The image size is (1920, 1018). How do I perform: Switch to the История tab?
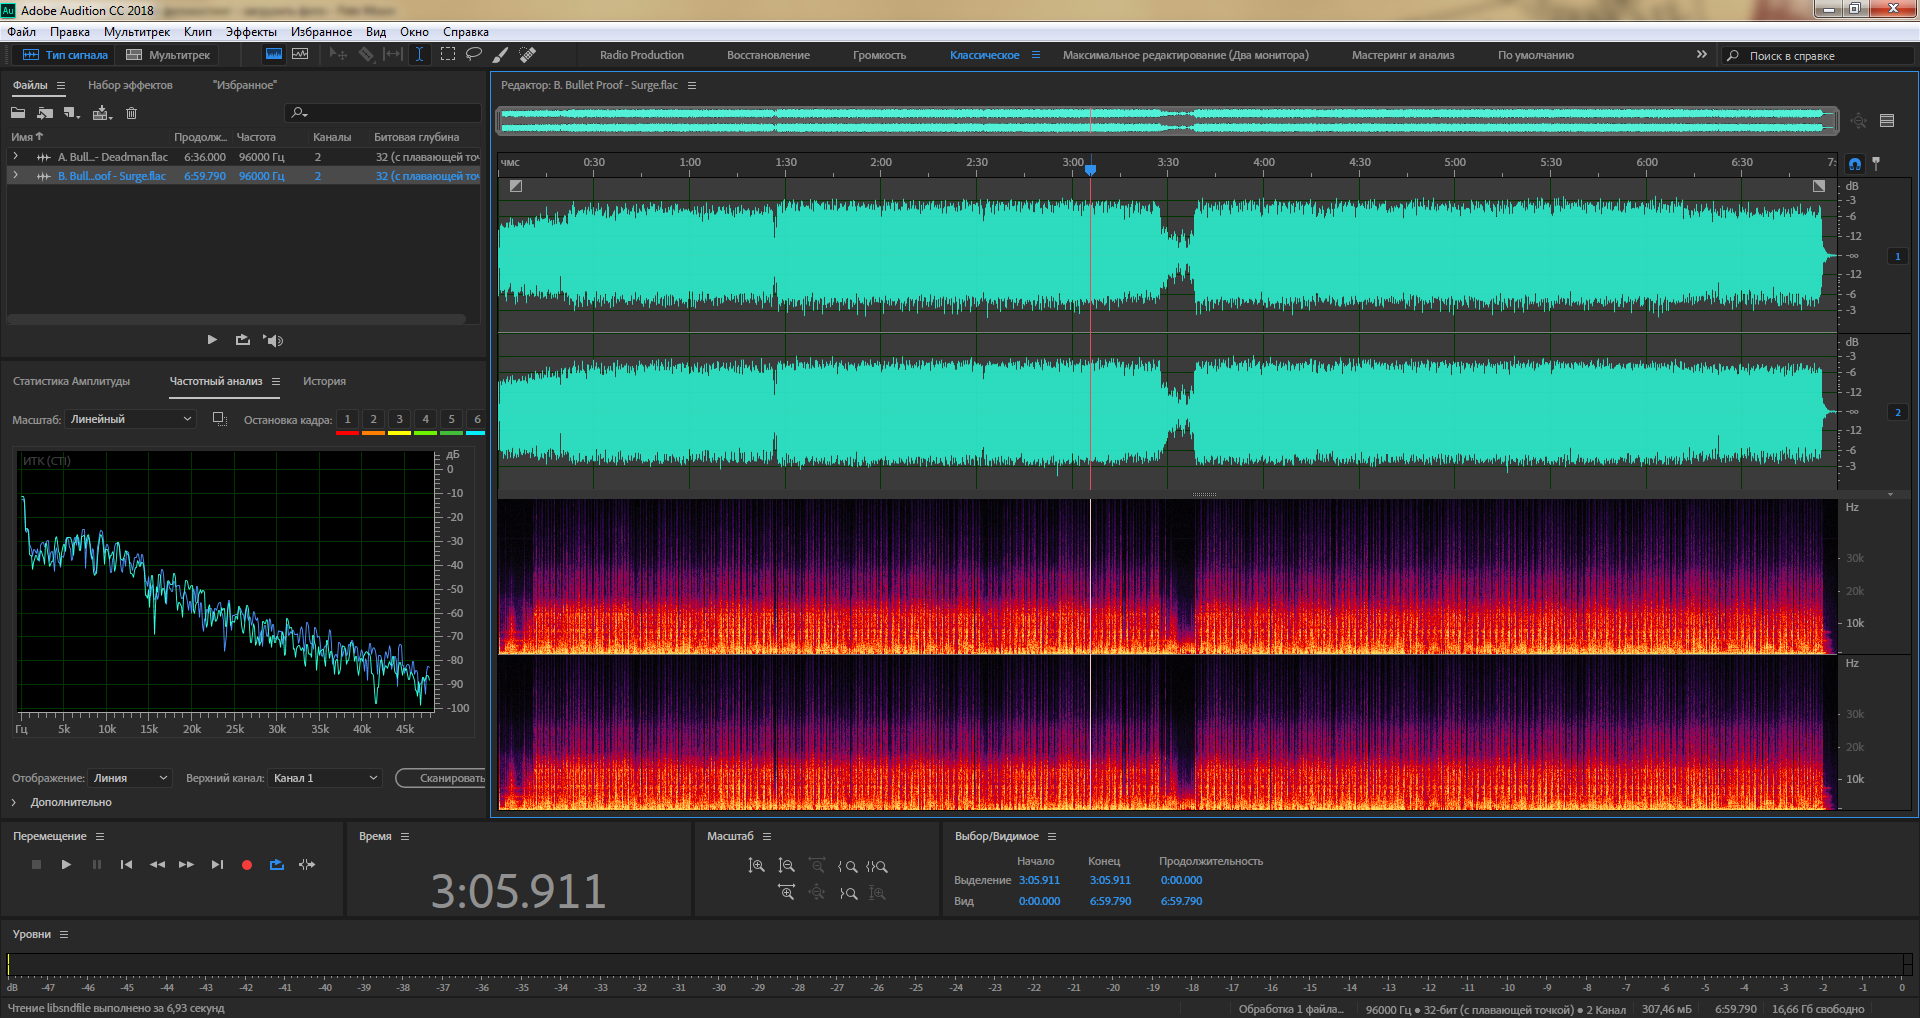(x=324, y=381)
